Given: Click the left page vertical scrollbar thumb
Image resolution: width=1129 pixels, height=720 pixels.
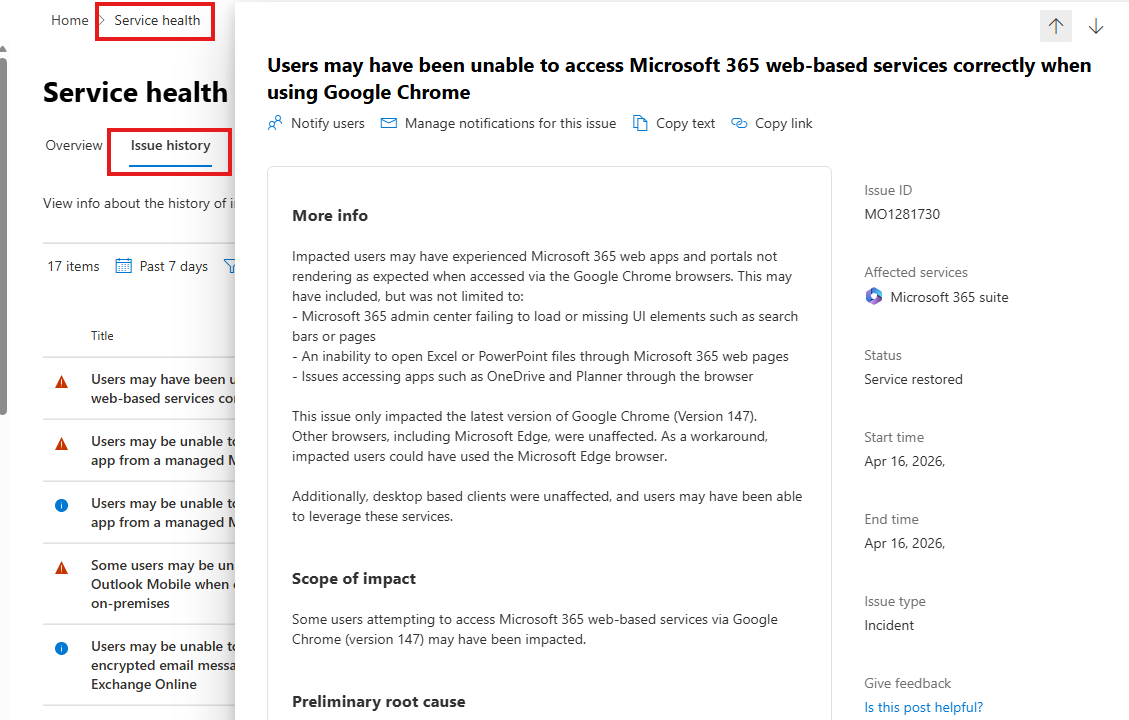Looking at the screenshot, I should tap(4, 235).
